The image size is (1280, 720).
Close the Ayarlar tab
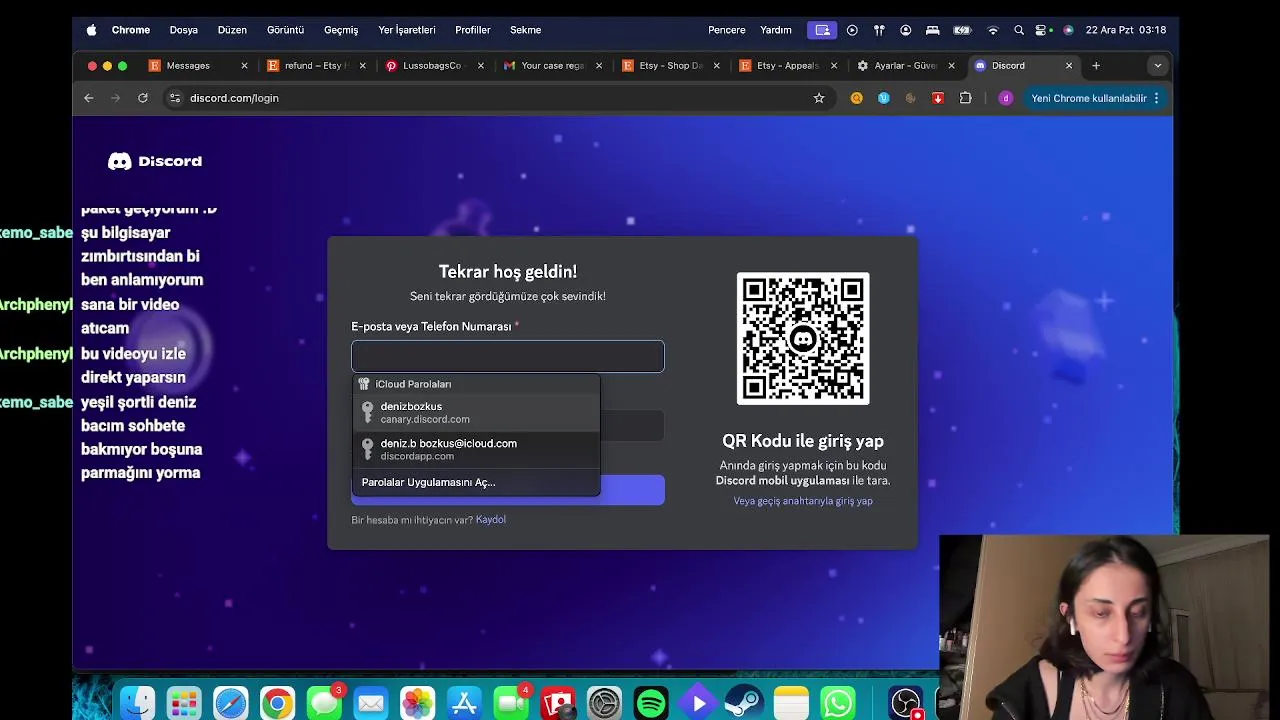[x=951, y=66]
